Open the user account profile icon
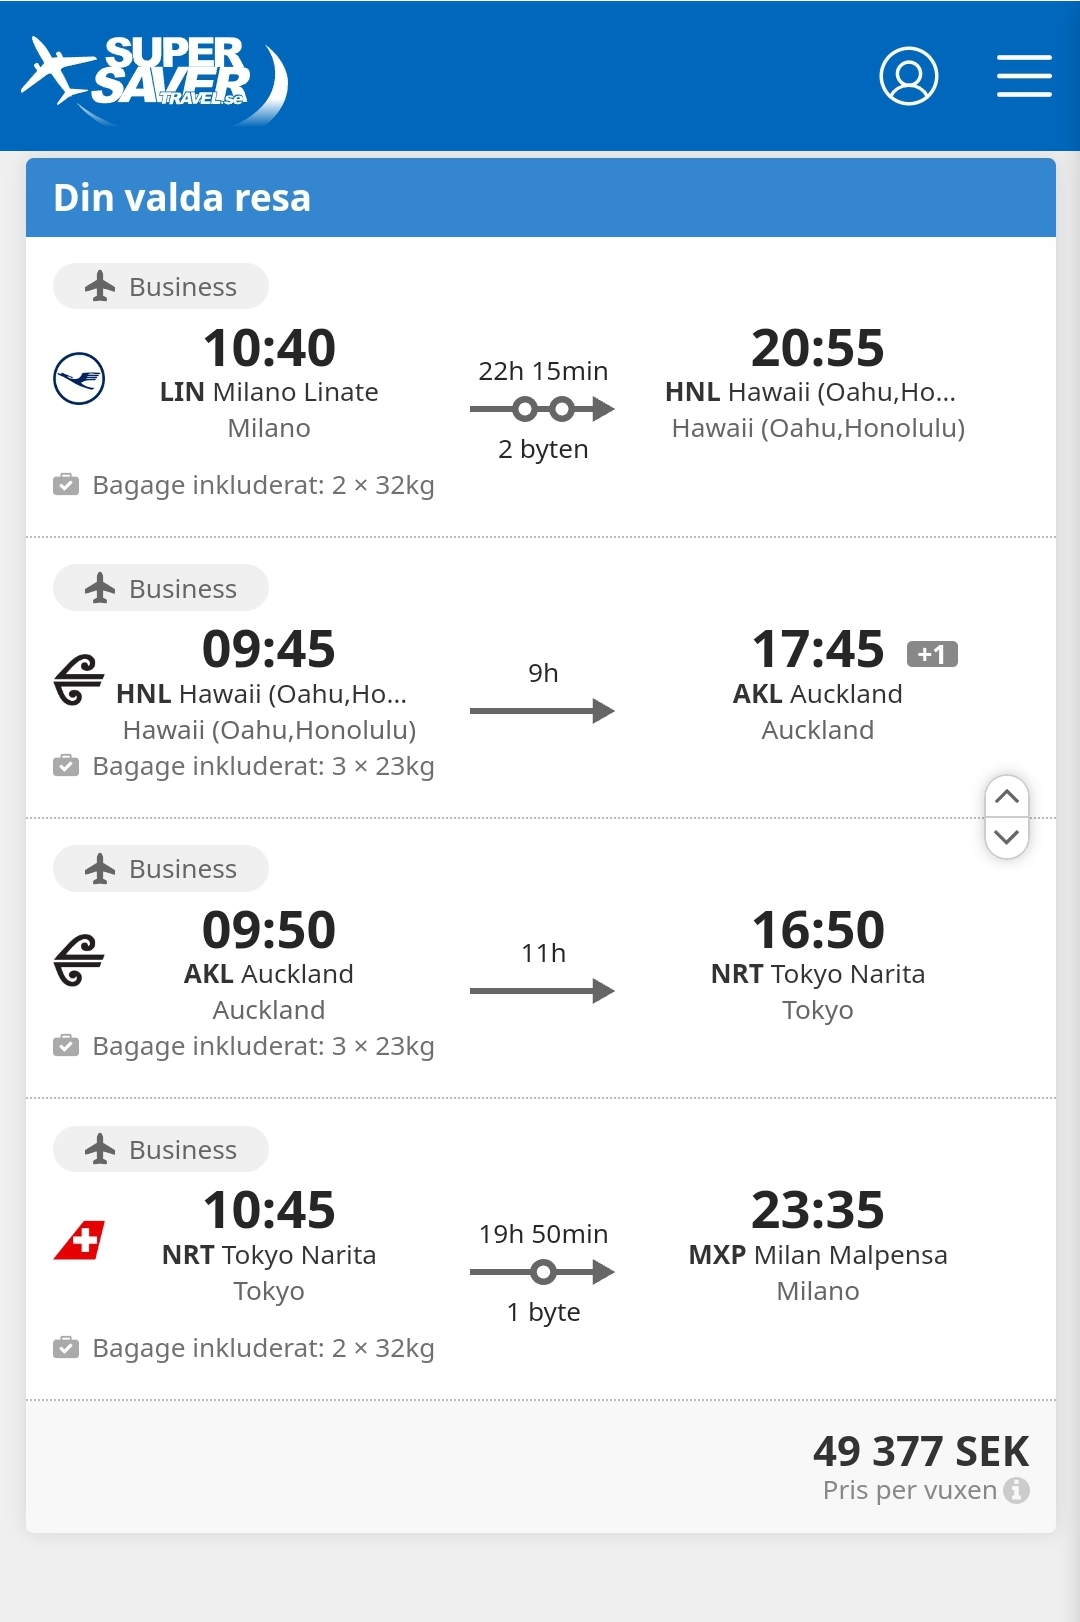 click(908, 76)
